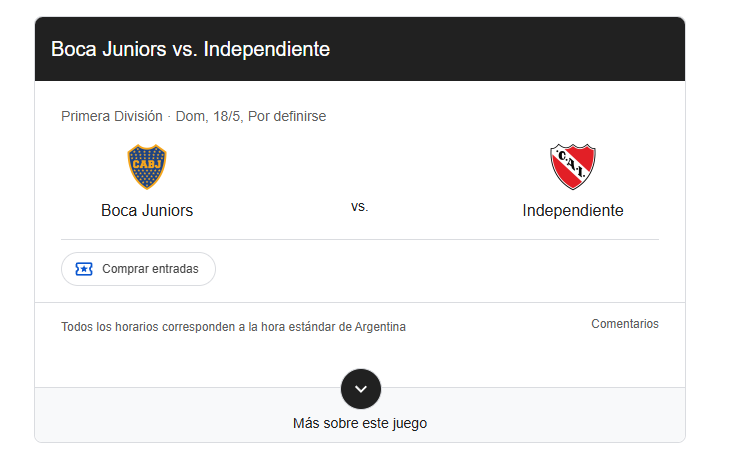Open the Boca Juniors team name

(147, 211)
